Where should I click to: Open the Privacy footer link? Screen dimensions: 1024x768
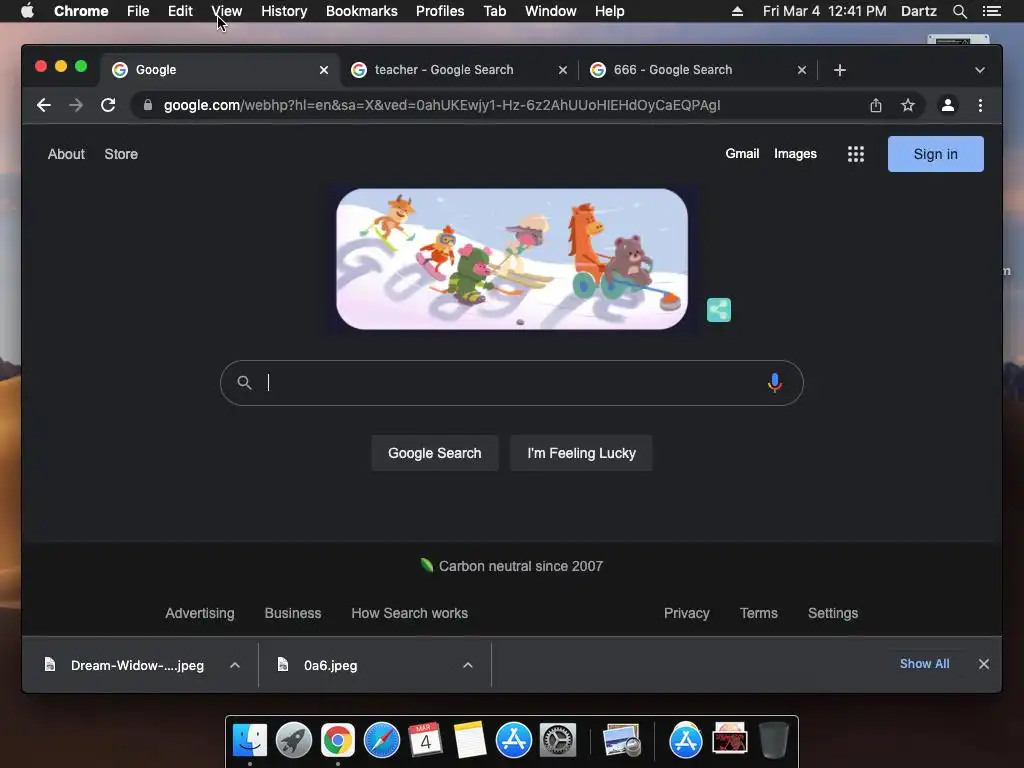(686, 613)
